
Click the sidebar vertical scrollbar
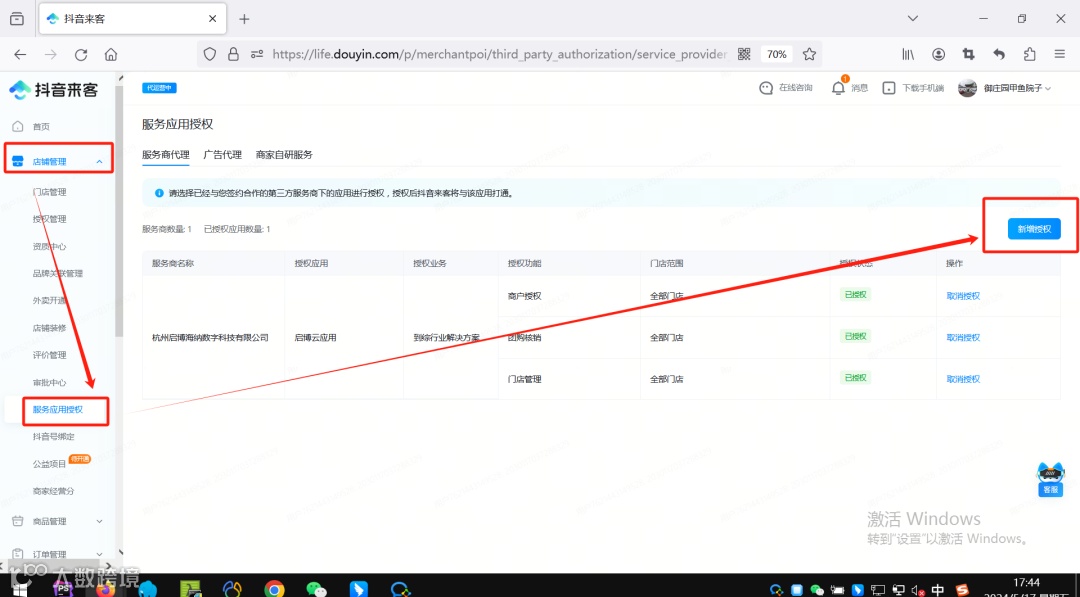pos(119,211)
